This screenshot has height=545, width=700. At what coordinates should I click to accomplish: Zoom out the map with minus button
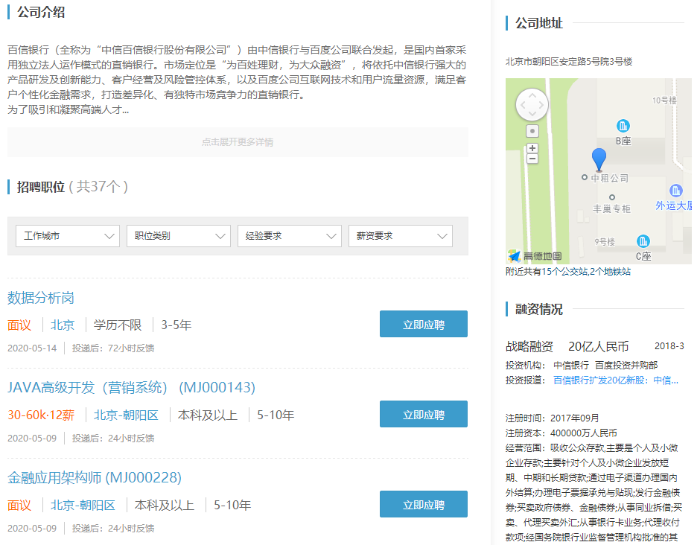[532, 159]
